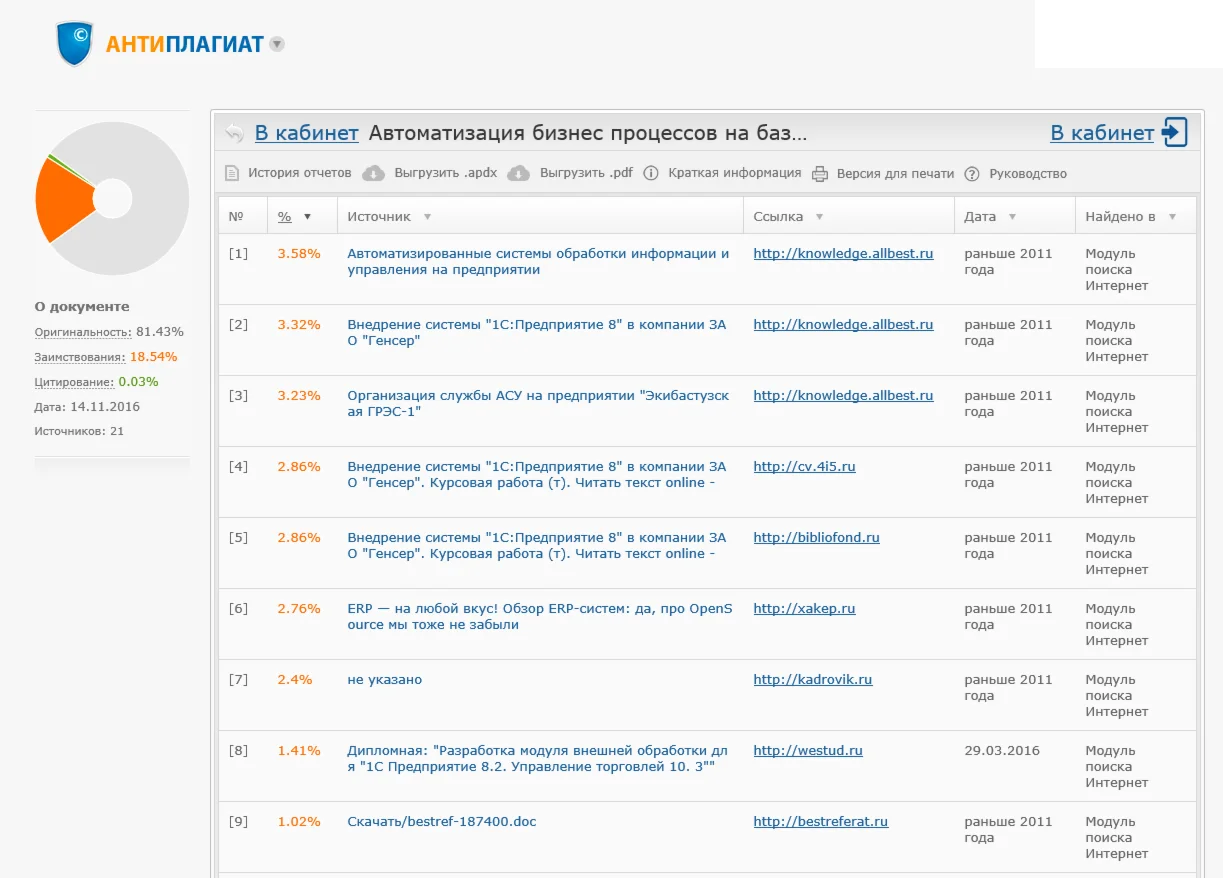The height and width of the screenshot is (878, 1223).
Task: Open the dropdown arrow next to the Антиплагиат logo
Action: 277,44
